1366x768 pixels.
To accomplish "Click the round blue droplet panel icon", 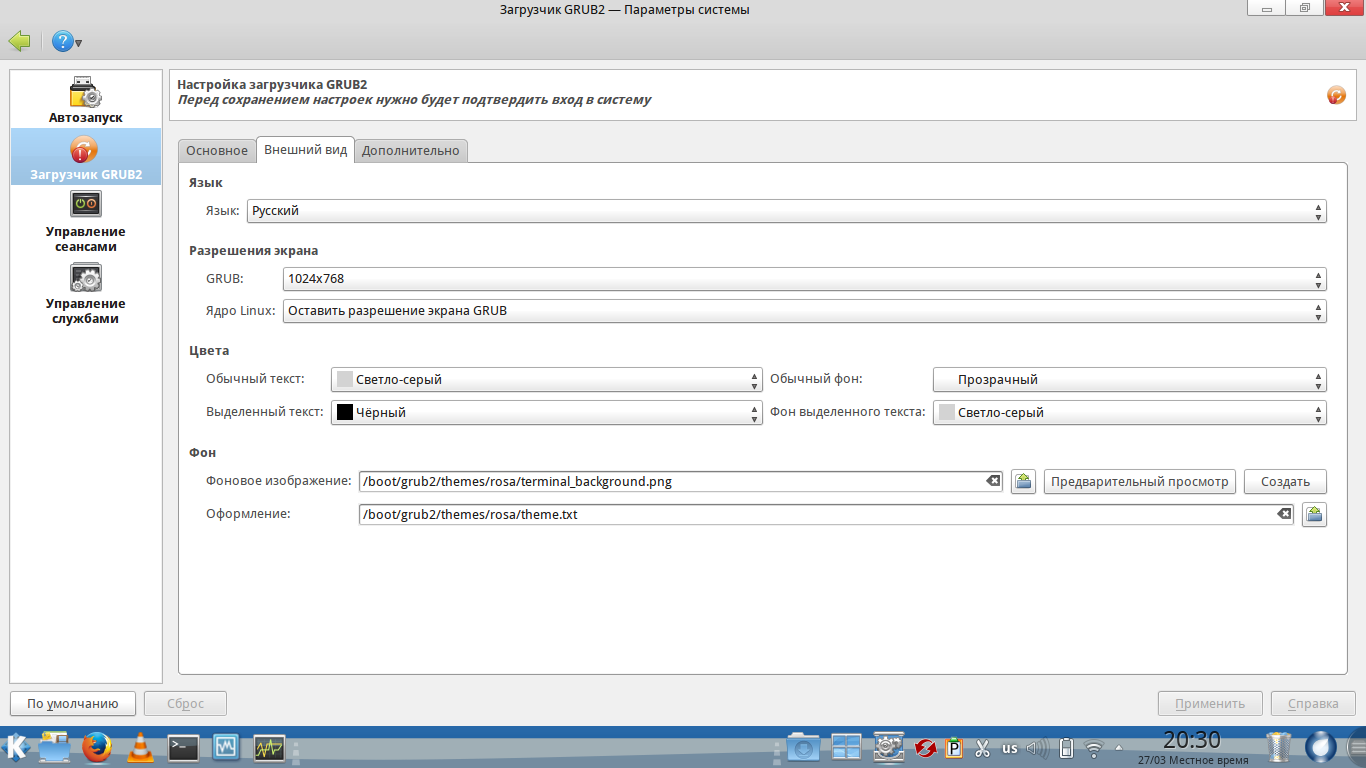I will tap(1322, 747).
